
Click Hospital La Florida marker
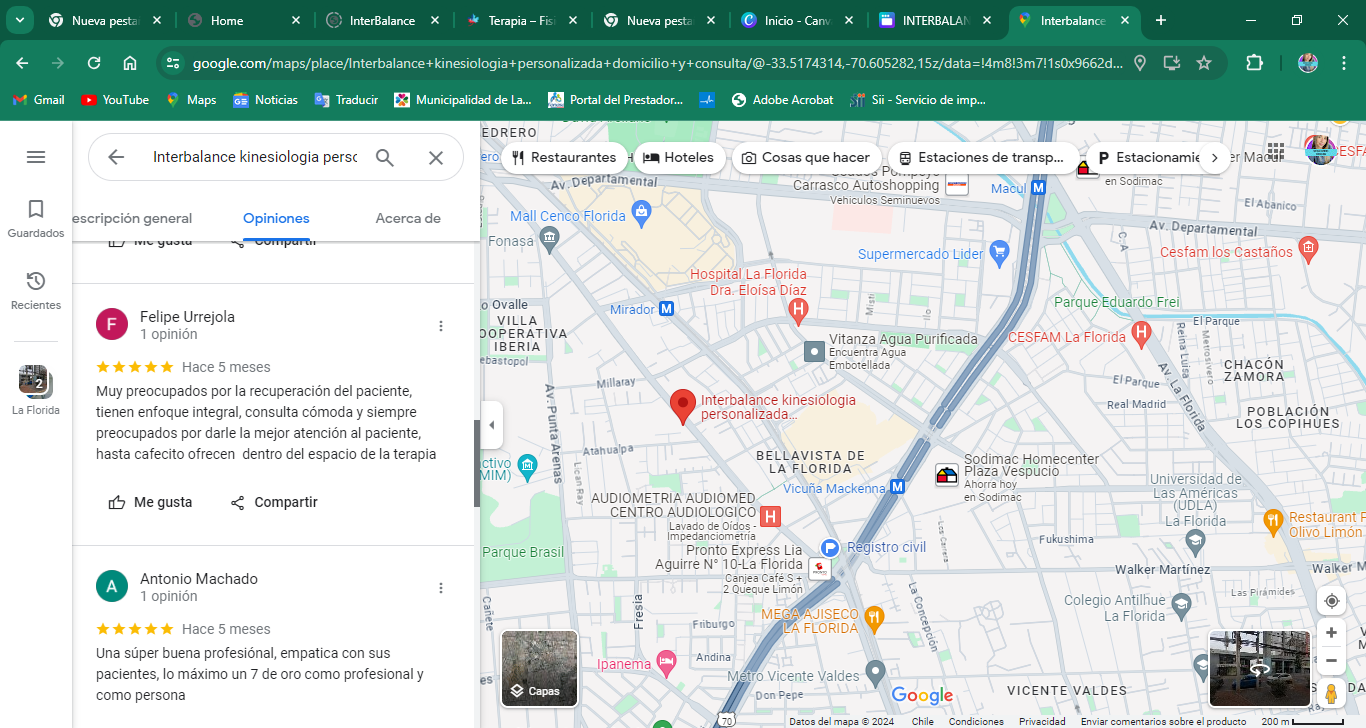tap(798, 312)
